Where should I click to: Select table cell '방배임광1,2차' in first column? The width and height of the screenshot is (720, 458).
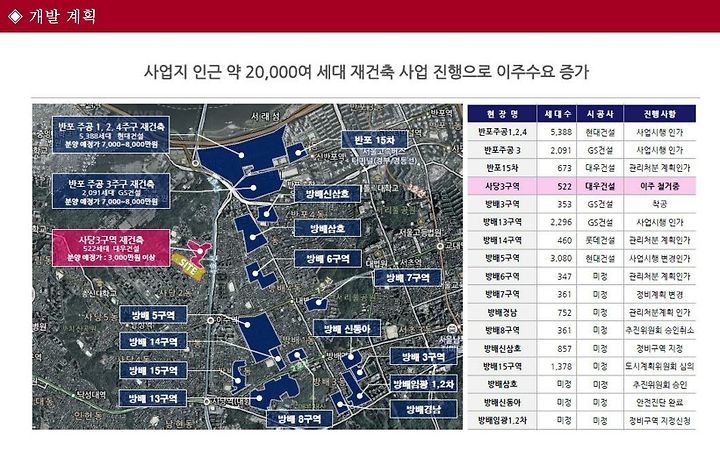502,421
